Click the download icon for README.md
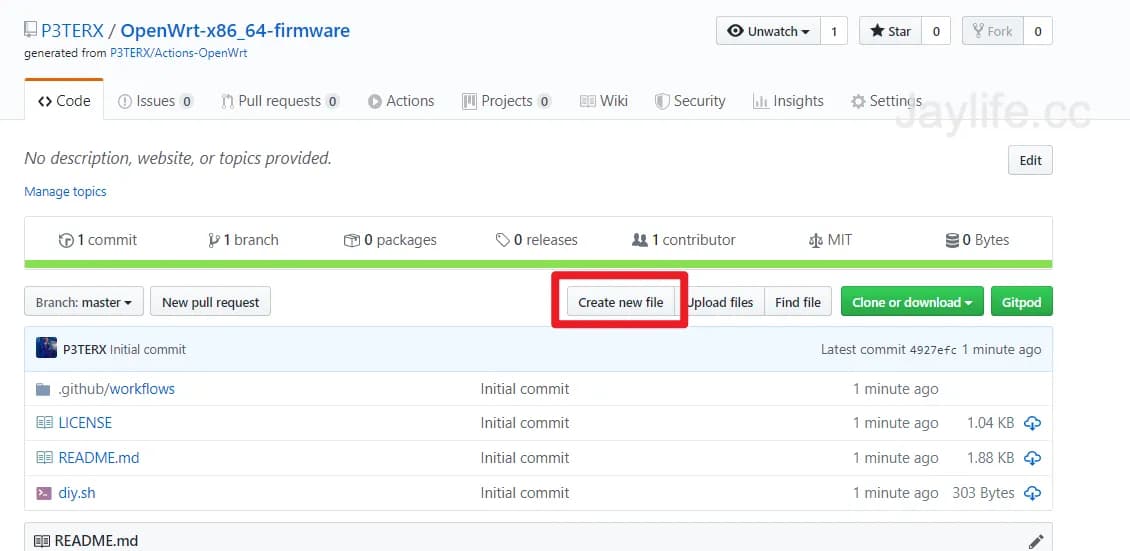 pos(1032,458)
